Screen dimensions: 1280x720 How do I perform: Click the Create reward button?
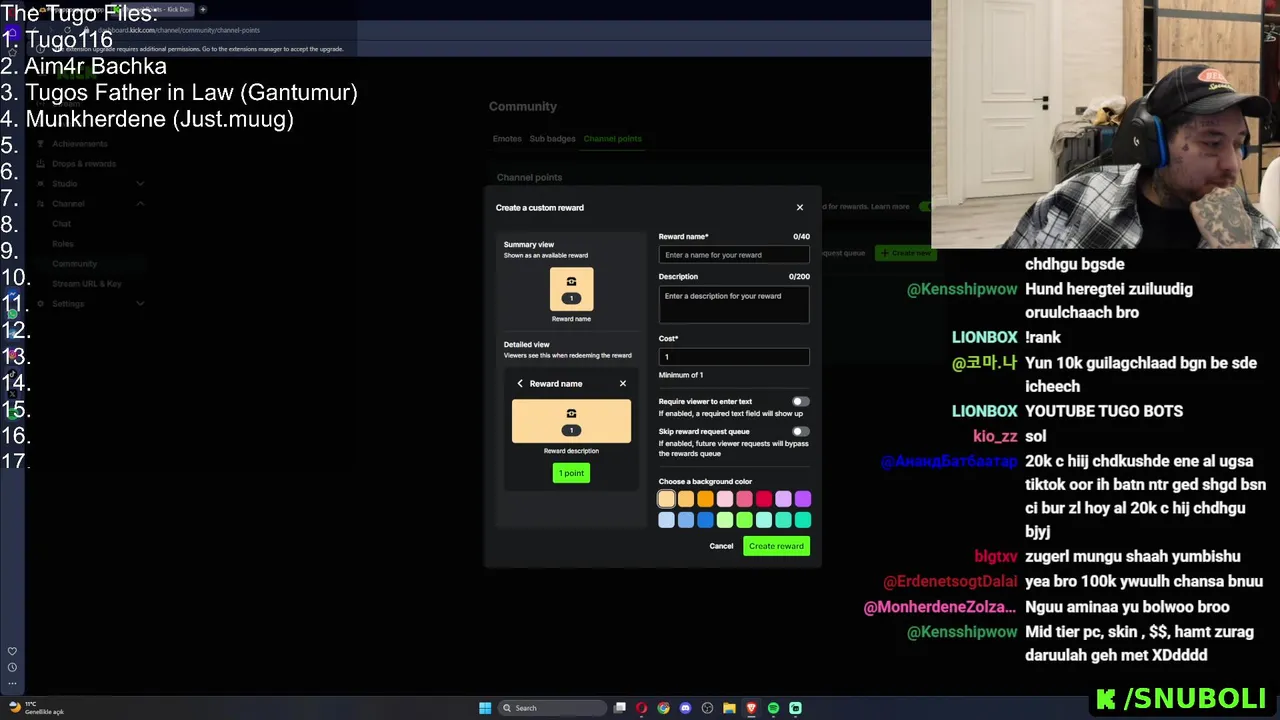(x=776, y=546)
